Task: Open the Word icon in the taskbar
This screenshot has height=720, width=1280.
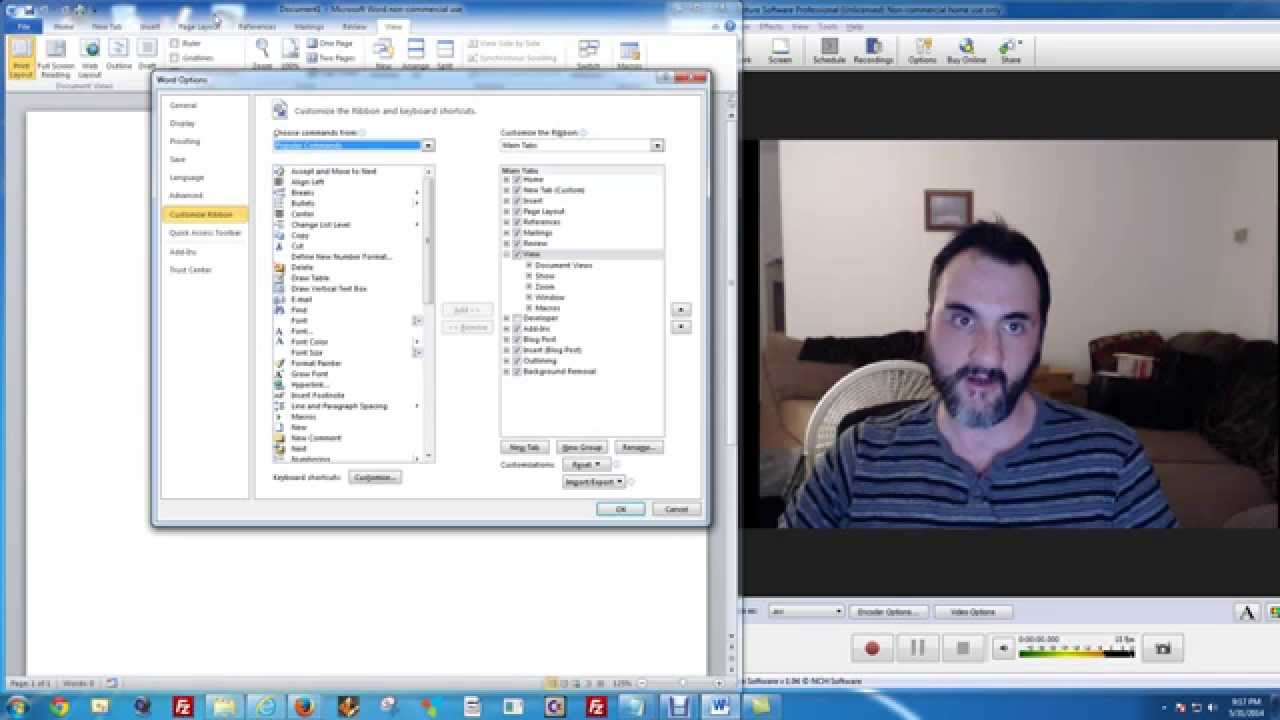Action: 718,706
